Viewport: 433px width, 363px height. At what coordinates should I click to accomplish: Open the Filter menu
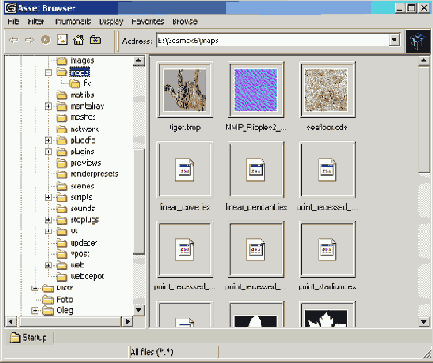(x=36, y=22)
